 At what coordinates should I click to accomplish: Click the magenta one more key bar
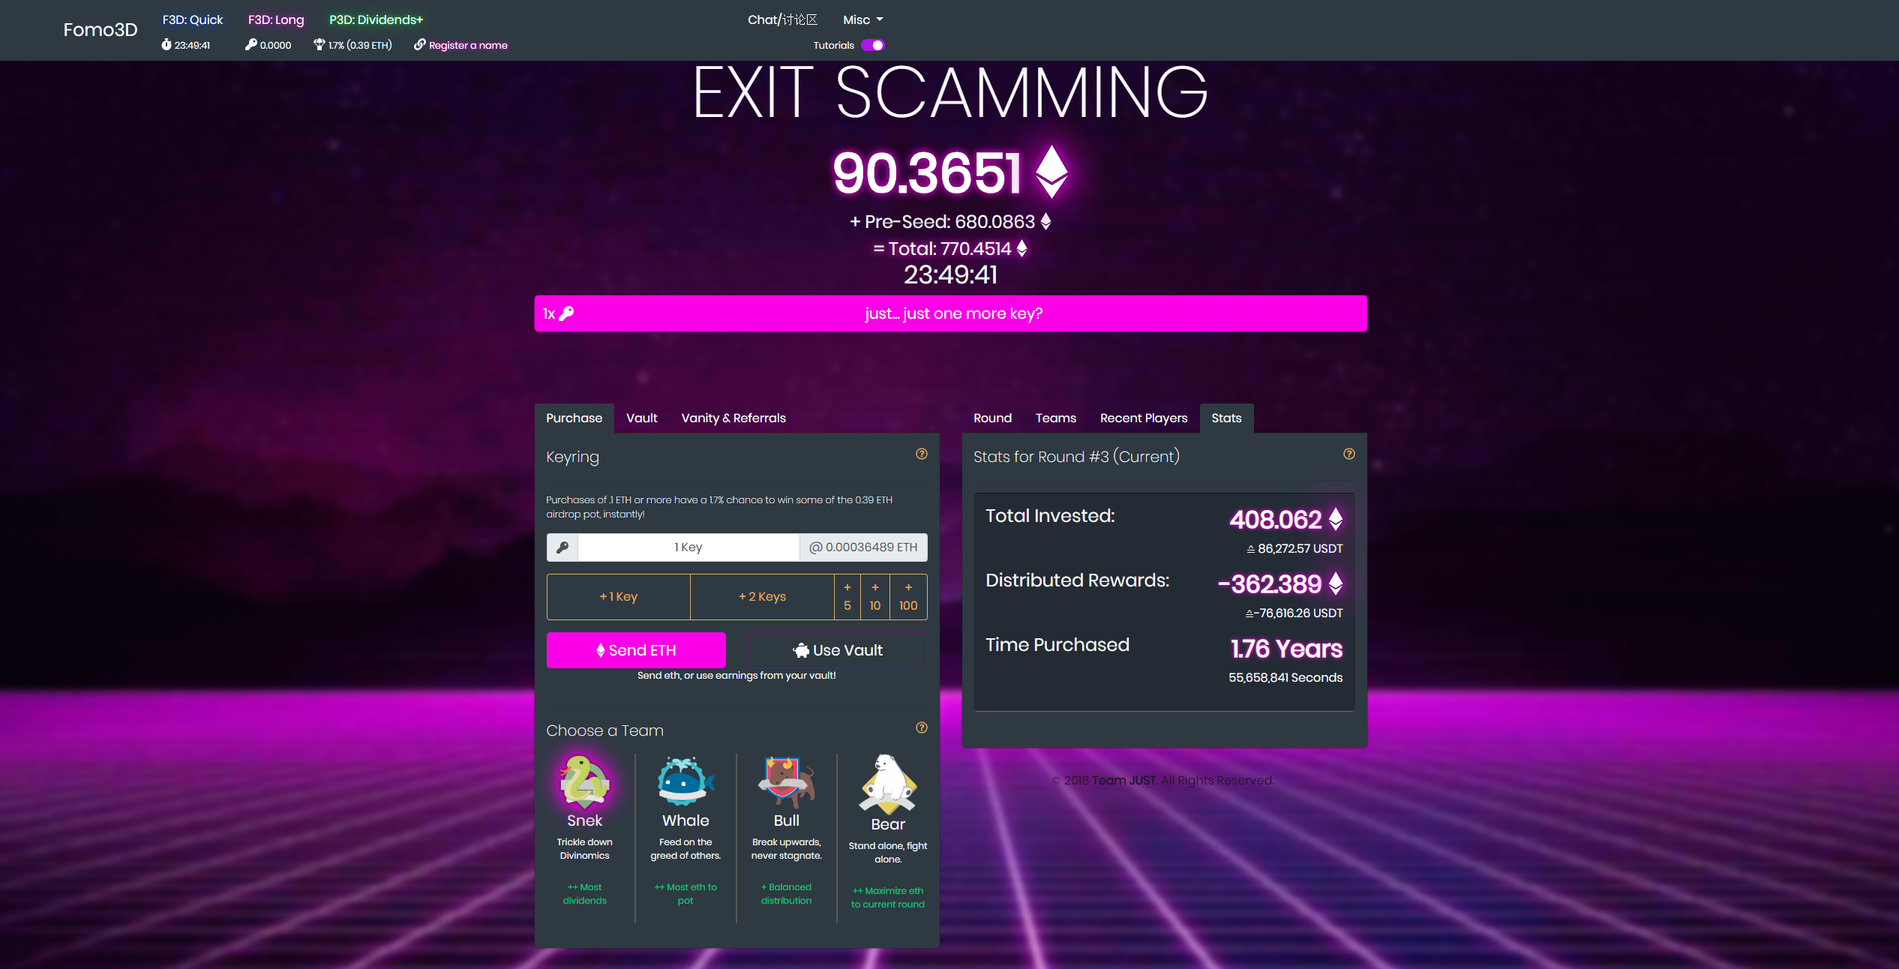click(x=951, y=313)
